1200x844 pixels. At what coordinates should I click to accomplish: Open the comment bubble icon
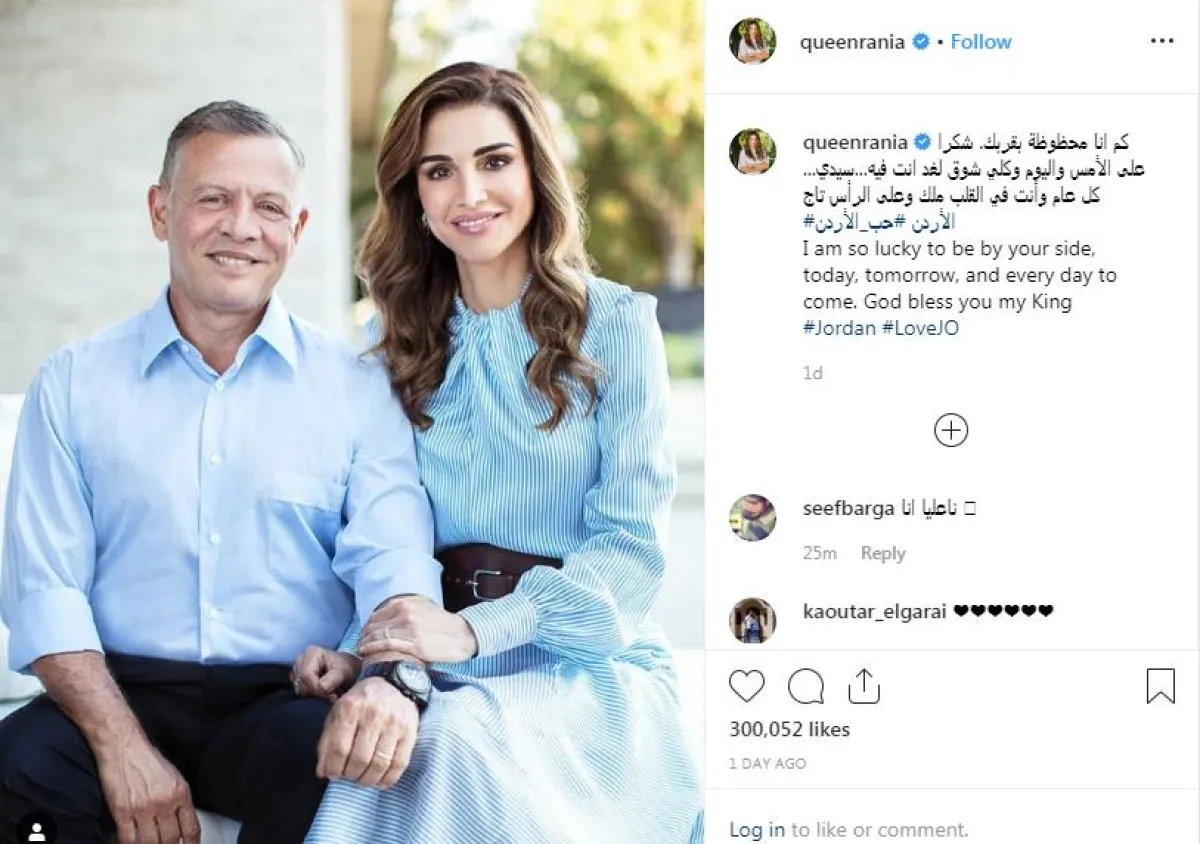tap(806, 686)
